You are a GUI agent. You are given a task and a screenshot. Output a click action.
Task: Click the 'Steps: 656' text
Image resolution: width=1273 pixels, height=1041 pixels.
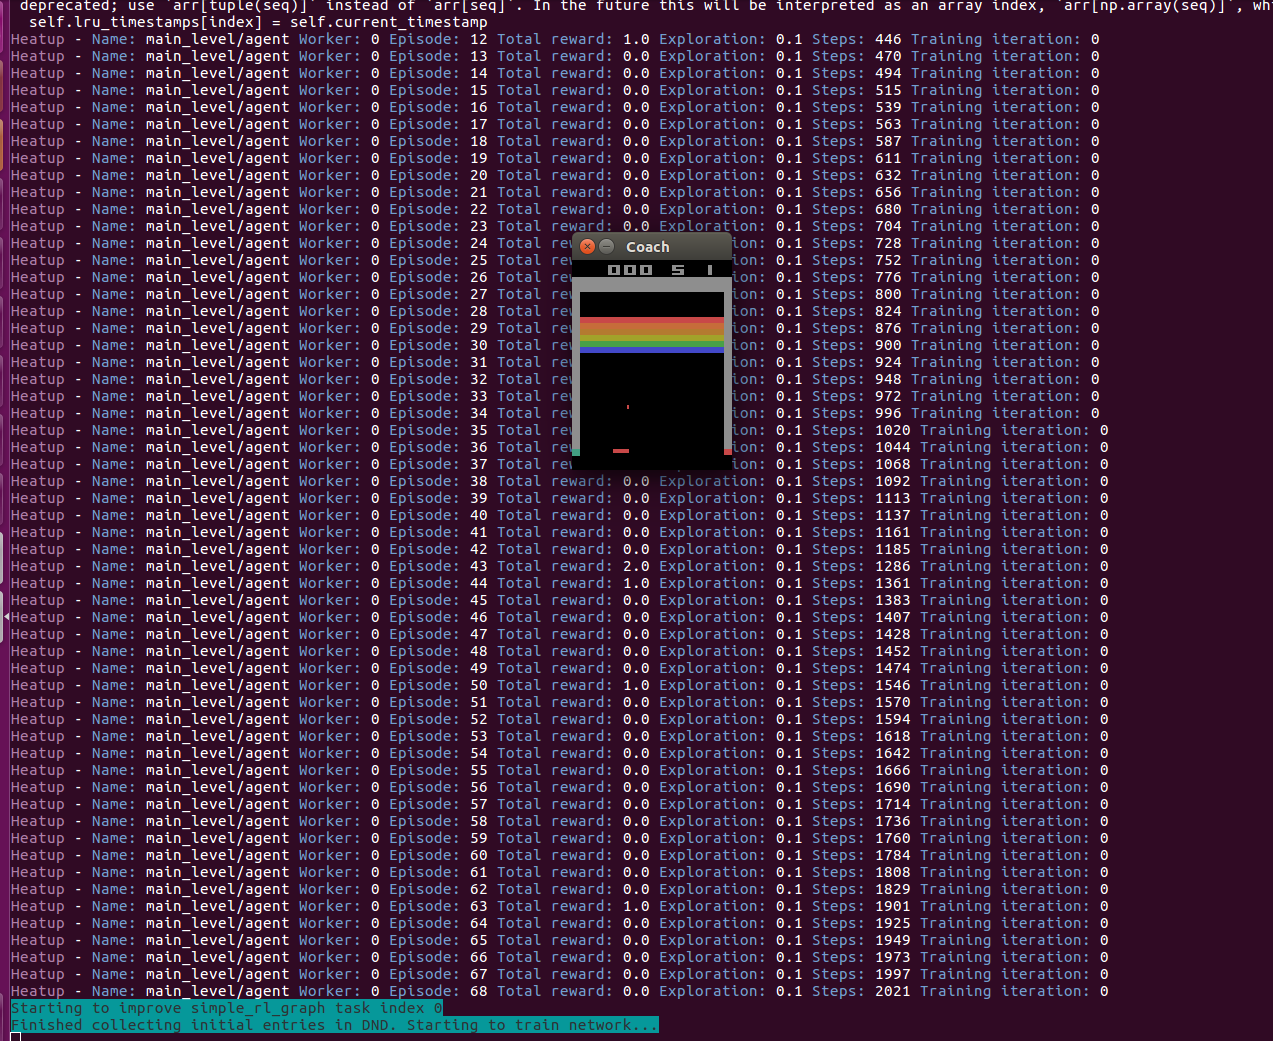point(856,192)
